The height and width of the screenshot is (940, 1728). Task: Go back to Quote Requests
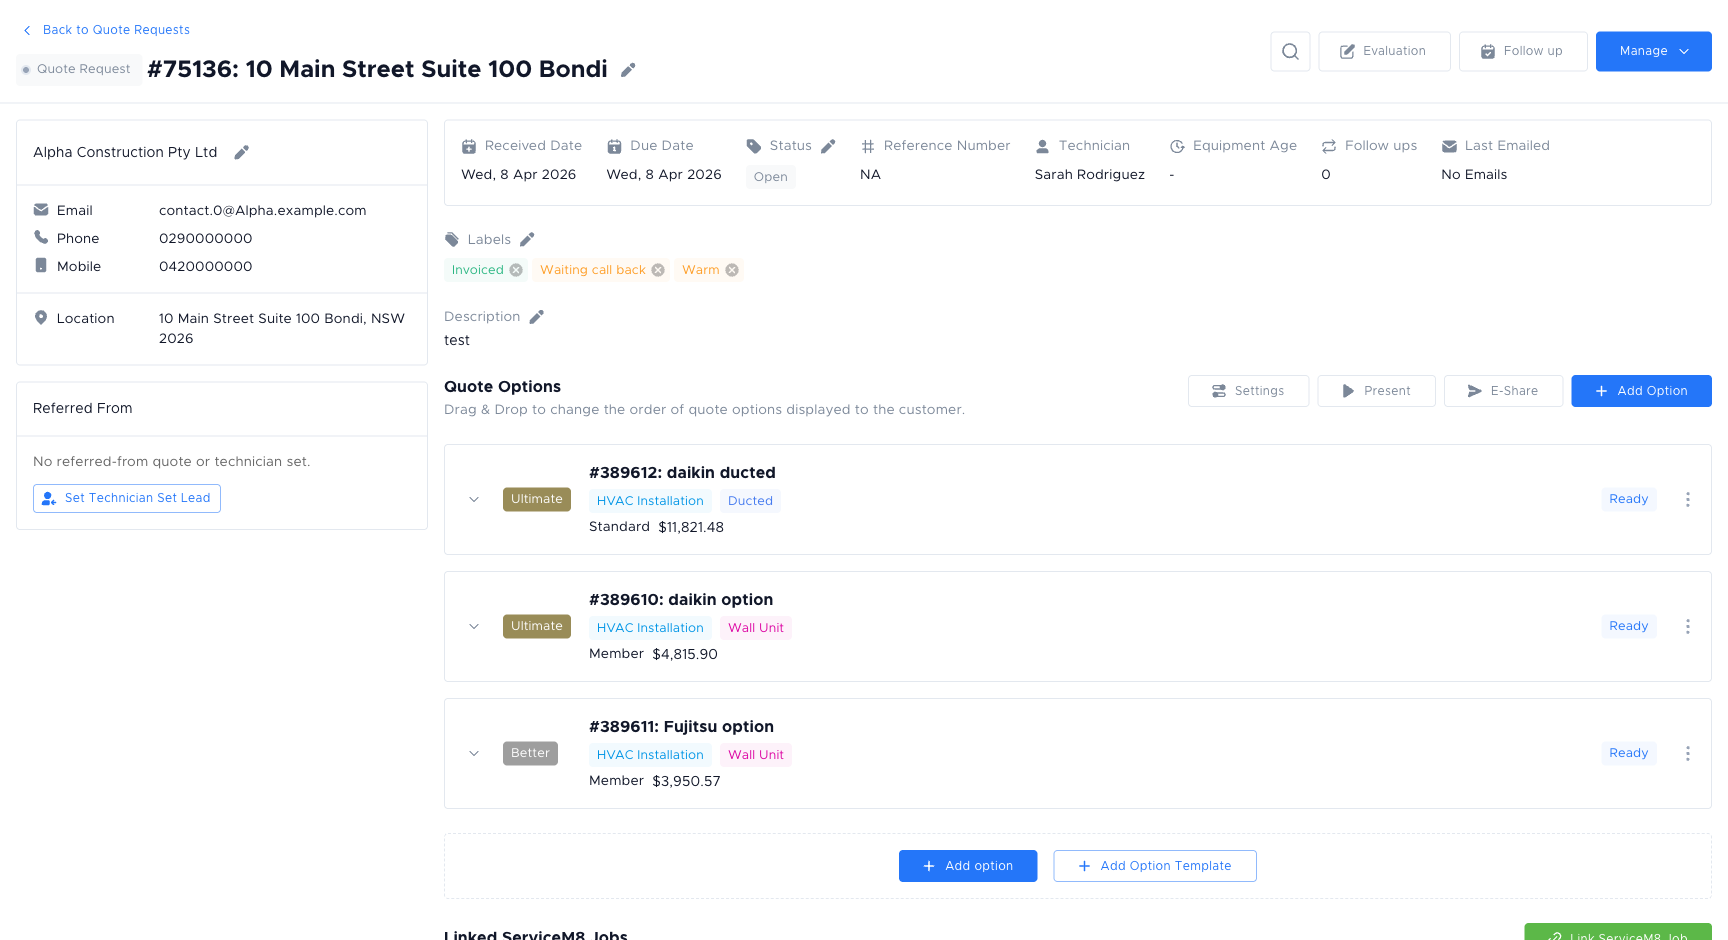tap(106, 30)
